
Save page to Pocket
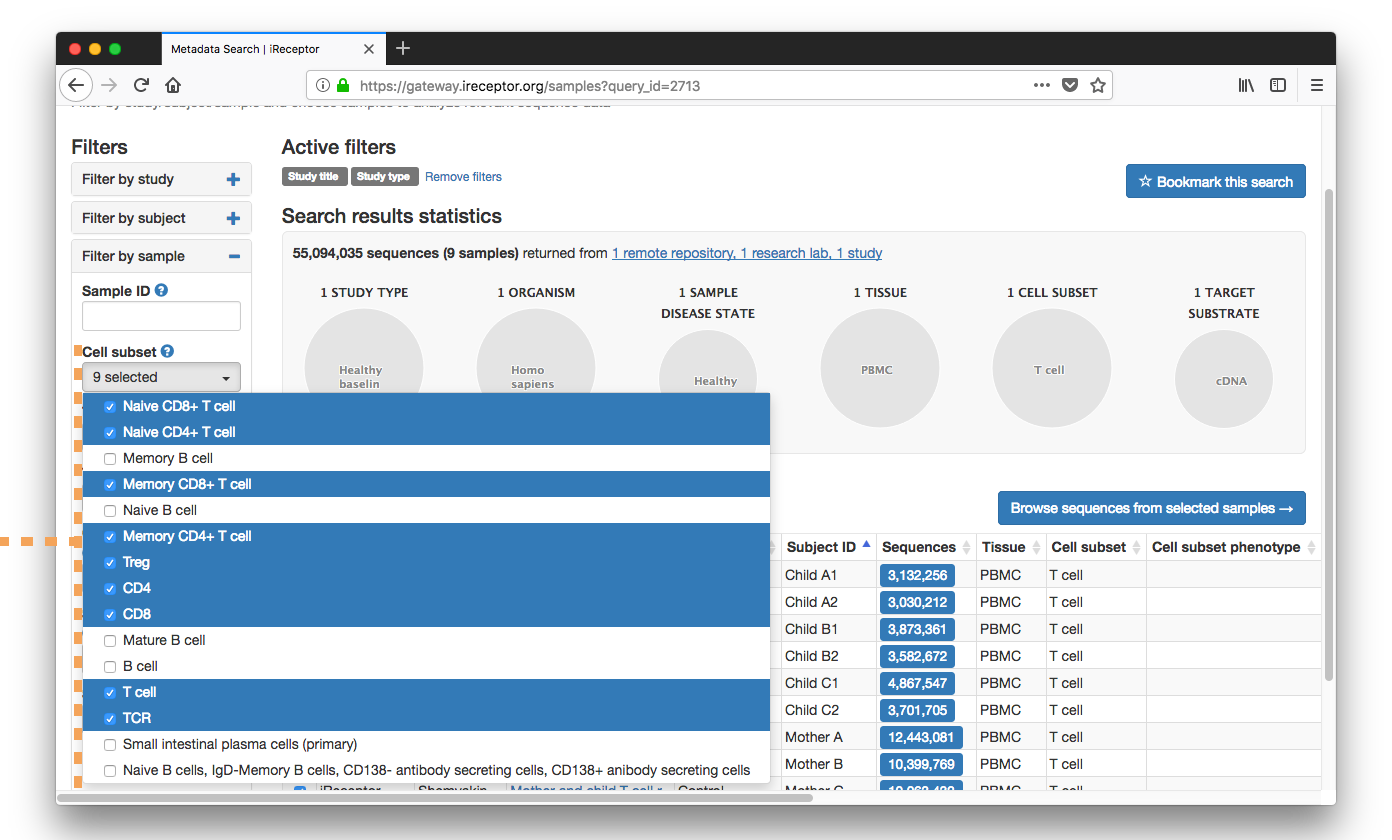[1070, 85]
